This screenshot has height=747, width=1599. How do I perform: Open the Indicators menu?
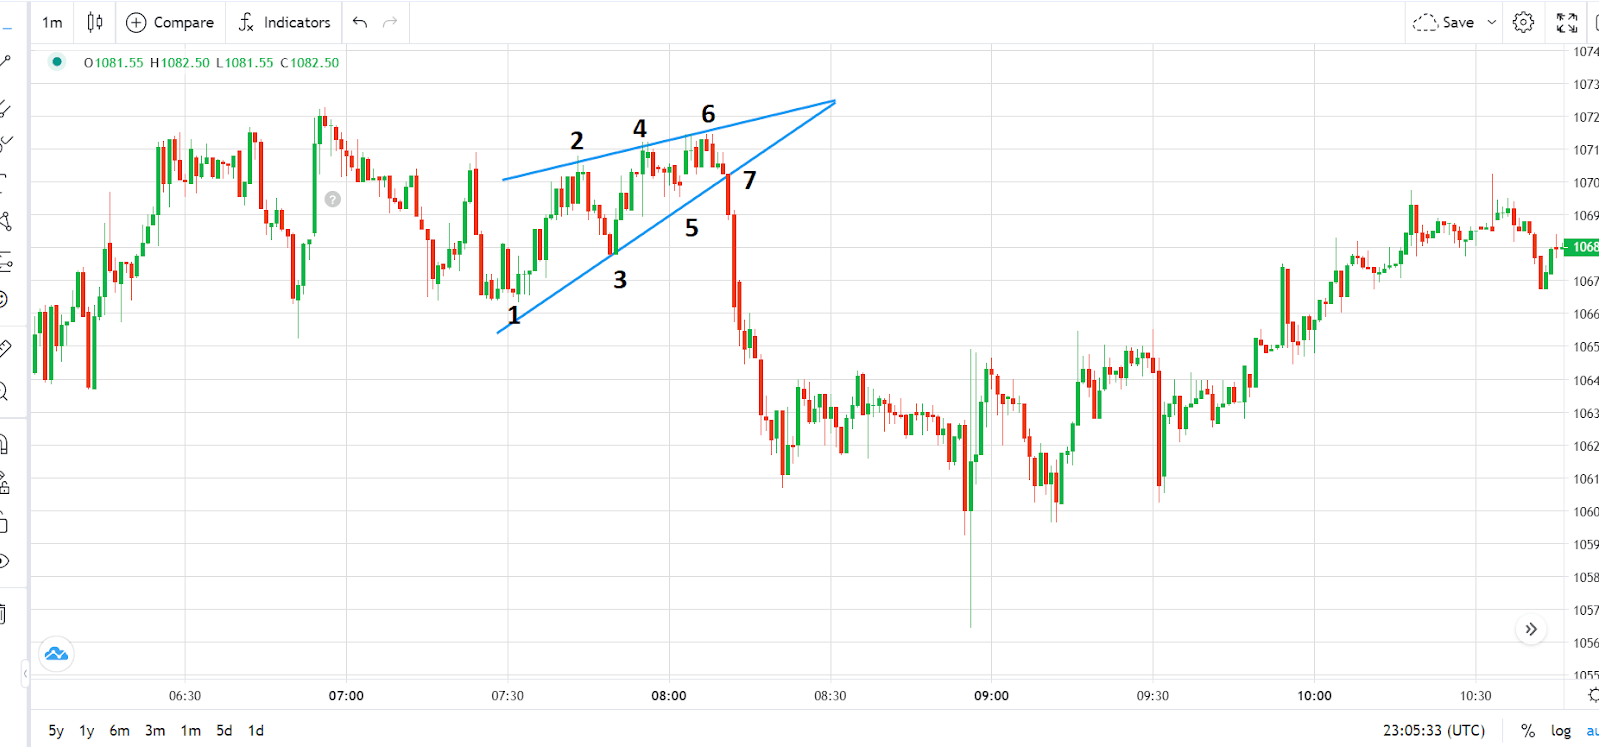click(285, 22)
